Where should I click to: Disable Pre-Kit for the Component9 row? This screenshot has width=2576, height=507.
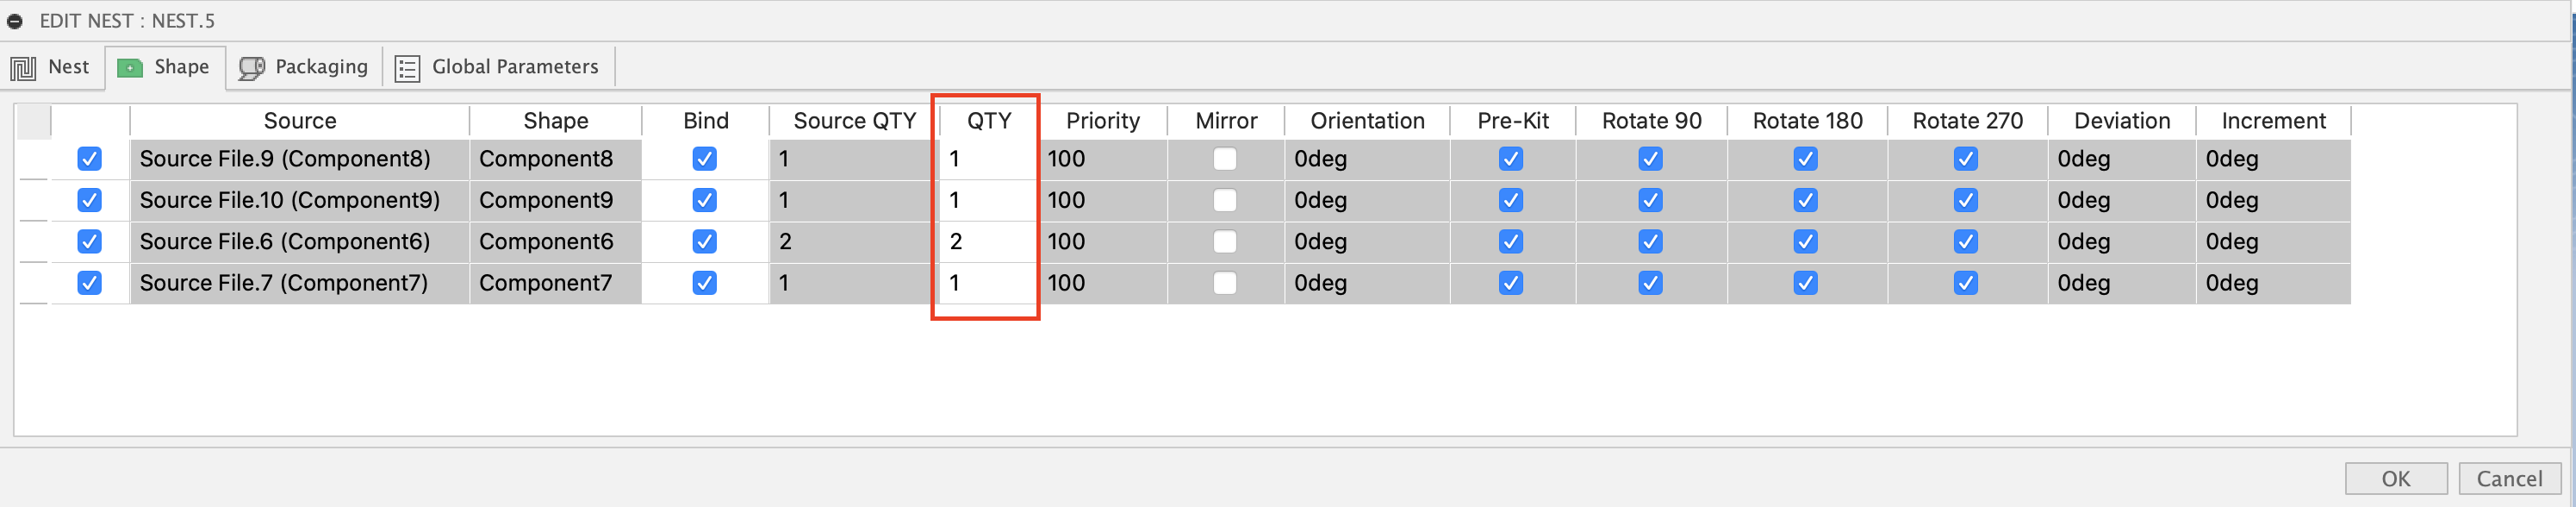coord(1512,200)
